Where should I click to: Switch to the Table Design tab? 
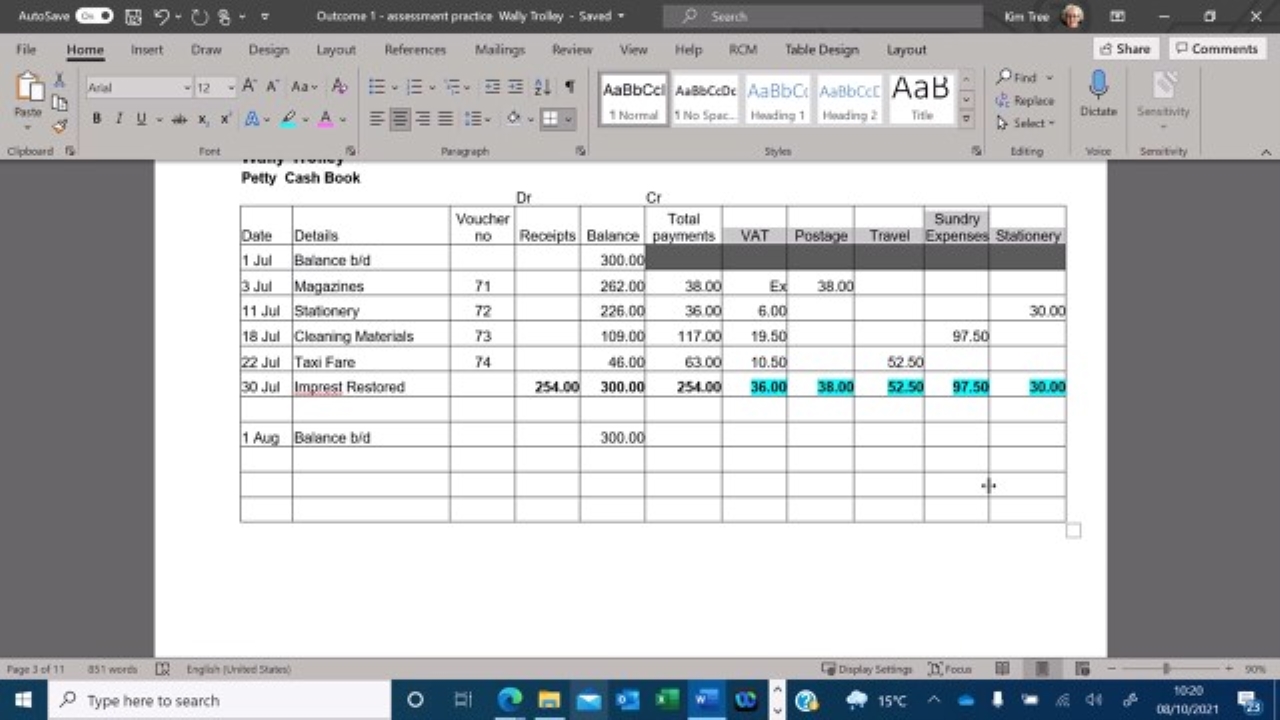pos(821,49)
